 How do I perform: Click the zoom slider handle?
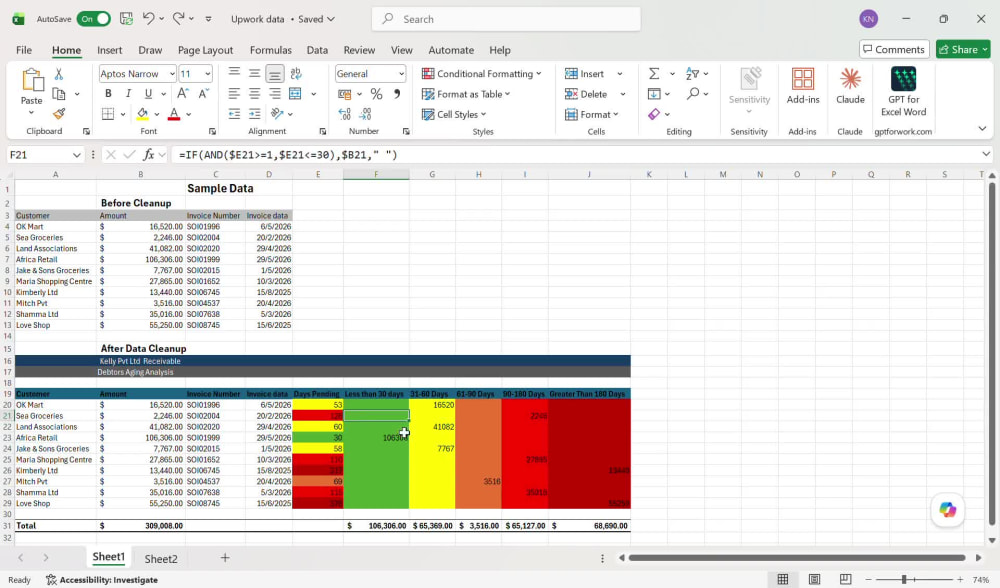tap(904, 579)
